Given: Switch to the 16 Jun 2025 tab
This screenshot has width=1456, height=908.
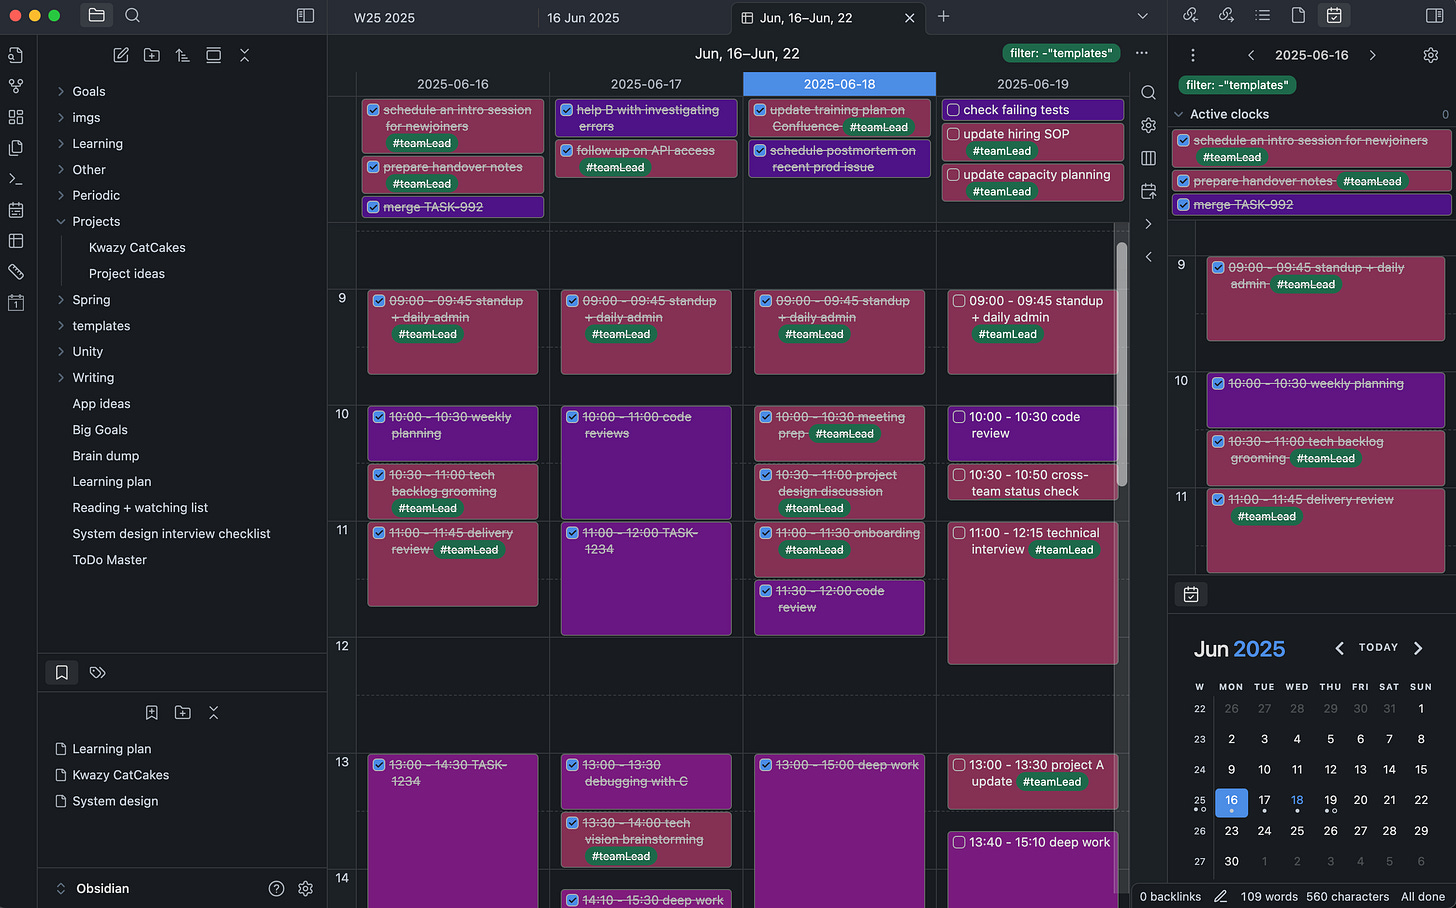Looking at the screenshot, I should [583, 18].
